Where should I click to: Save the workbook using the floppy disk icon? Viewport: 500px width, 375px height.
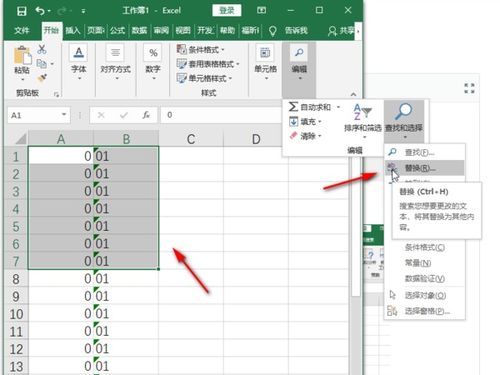pyautogui.click(x=21, y=11)
